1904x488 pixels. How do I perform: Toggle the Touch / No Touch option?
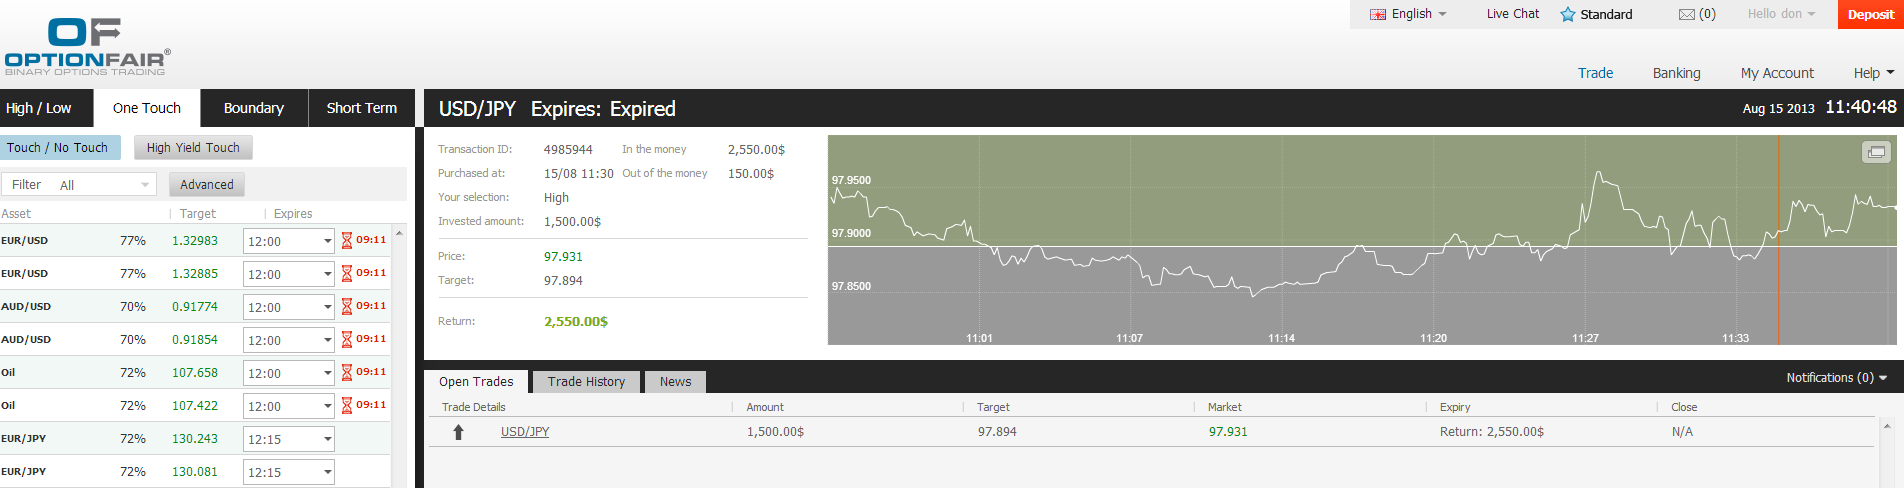pos(58,148)
